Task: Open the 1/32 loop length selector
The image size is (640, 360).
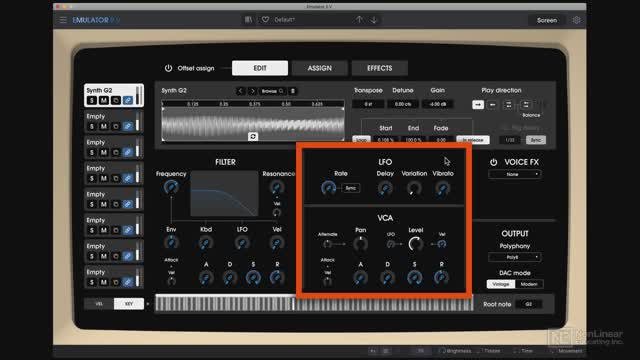Action: (510, 140)
